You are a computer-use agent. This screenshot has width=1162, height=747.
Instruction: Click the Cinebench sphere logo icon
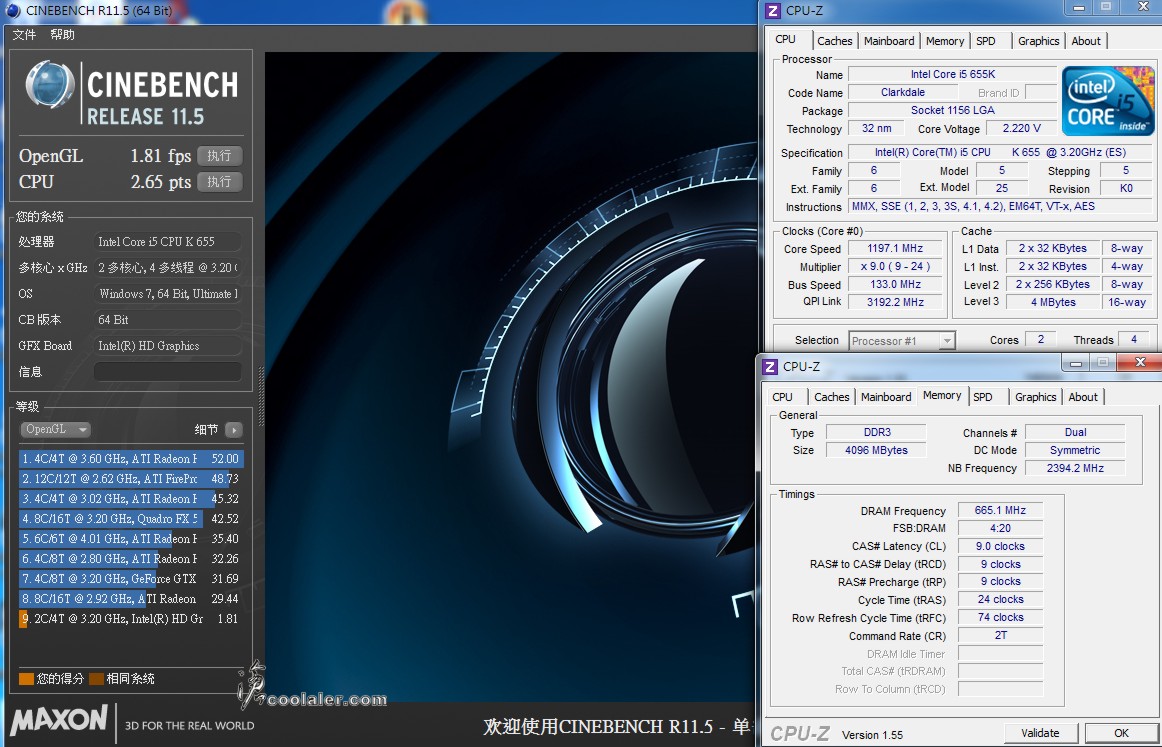(50, 86)
